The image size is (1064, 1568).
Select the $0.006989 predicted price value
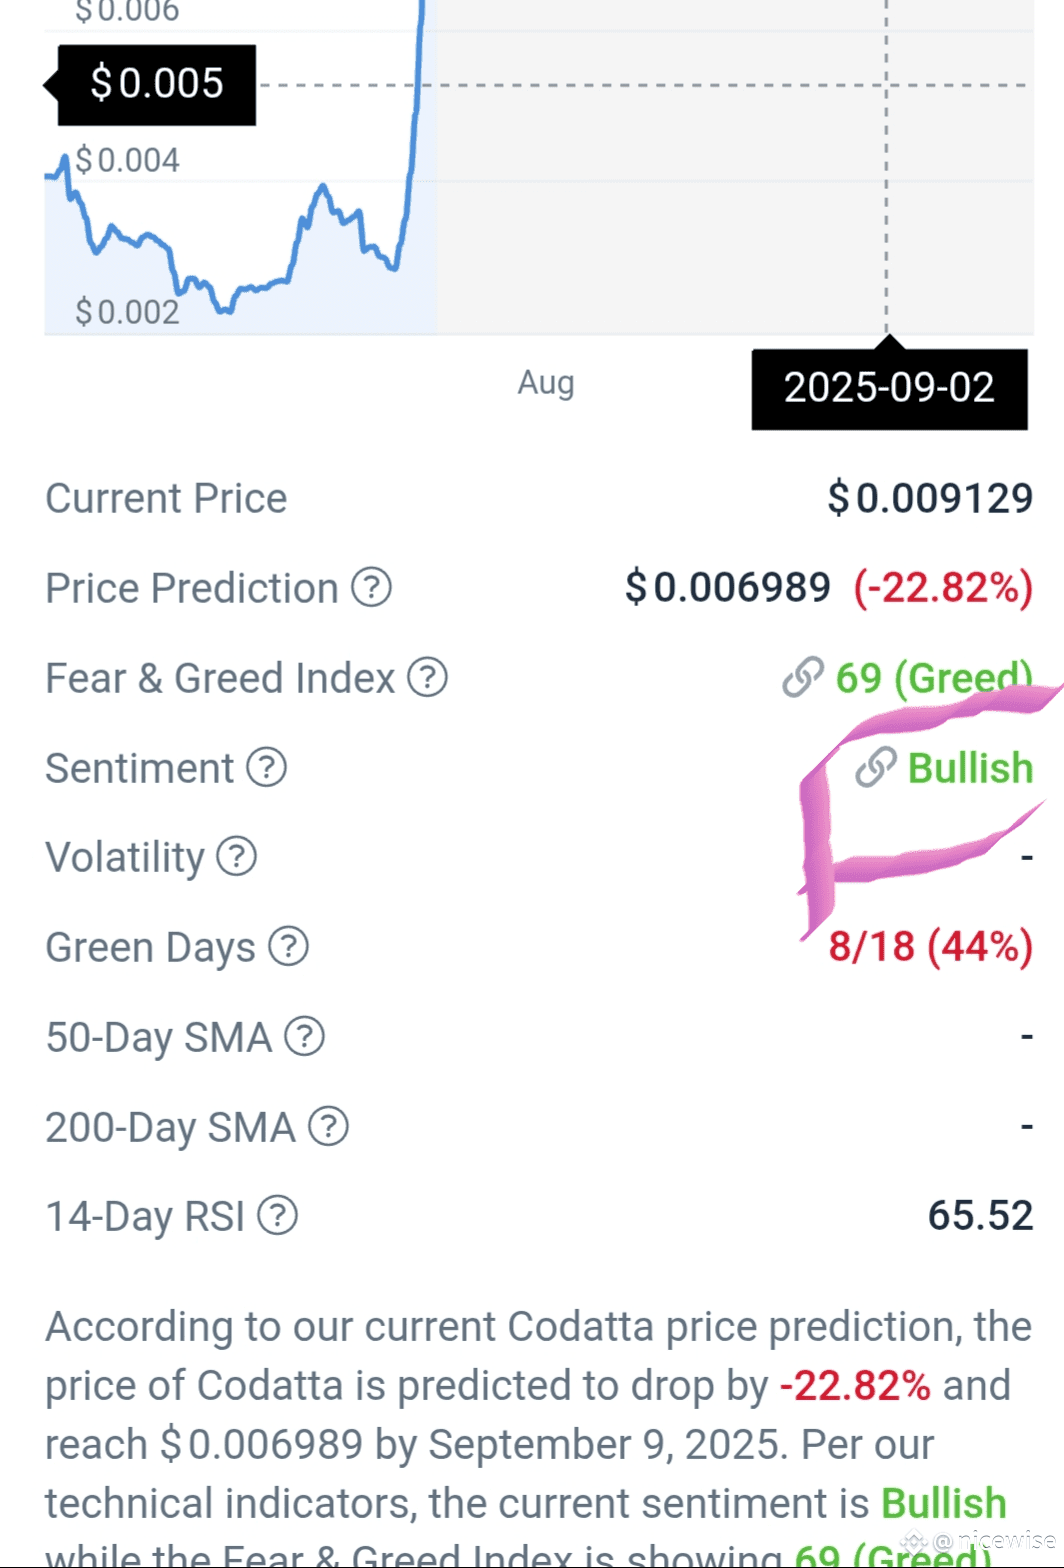728,588
